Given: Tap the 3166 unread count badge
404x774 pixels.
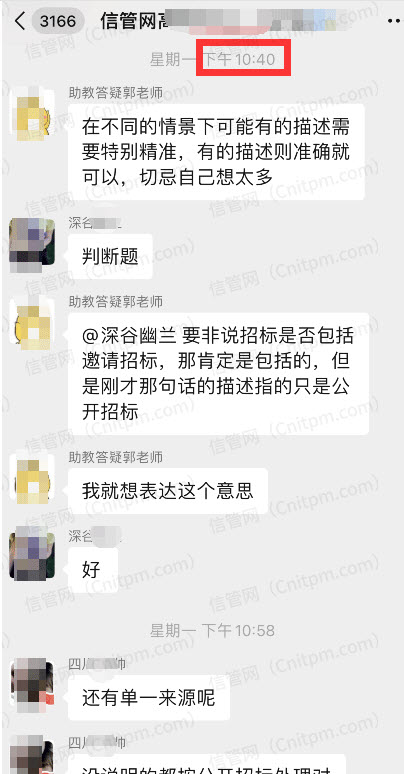Looking at the screenshot, I should pos(58,21).
